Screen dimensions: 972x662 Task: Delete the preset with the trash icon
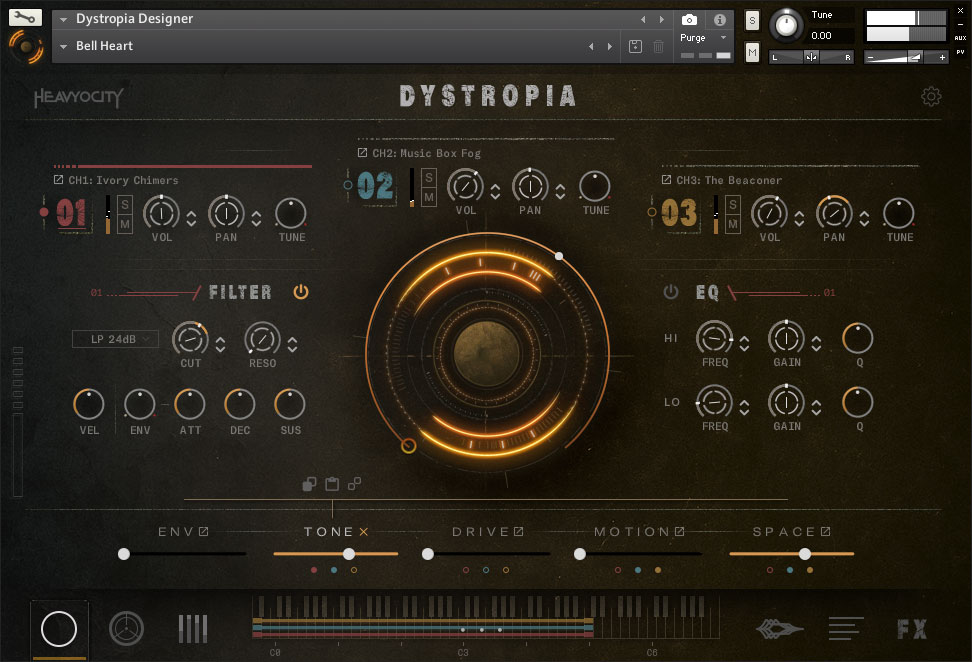[x=658, y=46]
